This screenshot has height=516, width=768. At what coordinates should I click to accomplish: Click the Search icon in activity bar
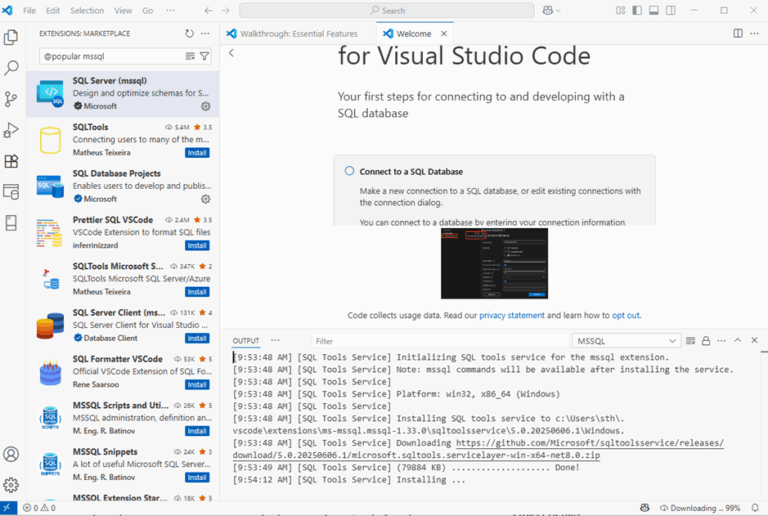tap(11, 68)
